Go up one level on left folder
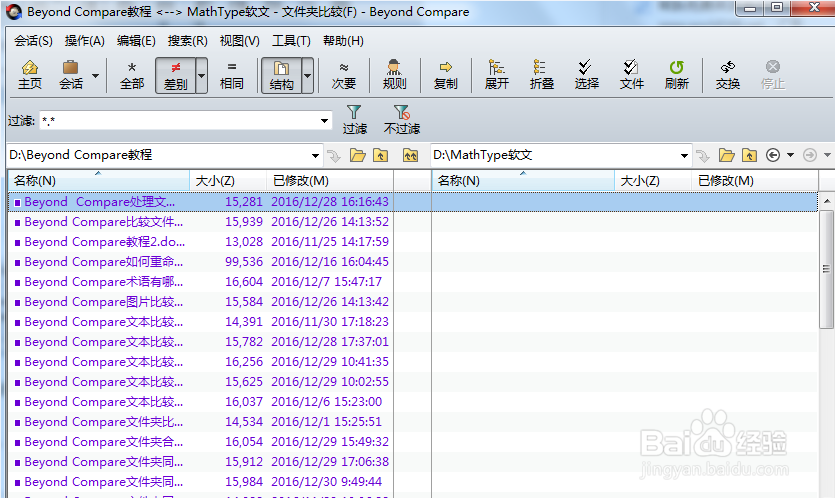 pyautogui.click(x=380, y=156)
